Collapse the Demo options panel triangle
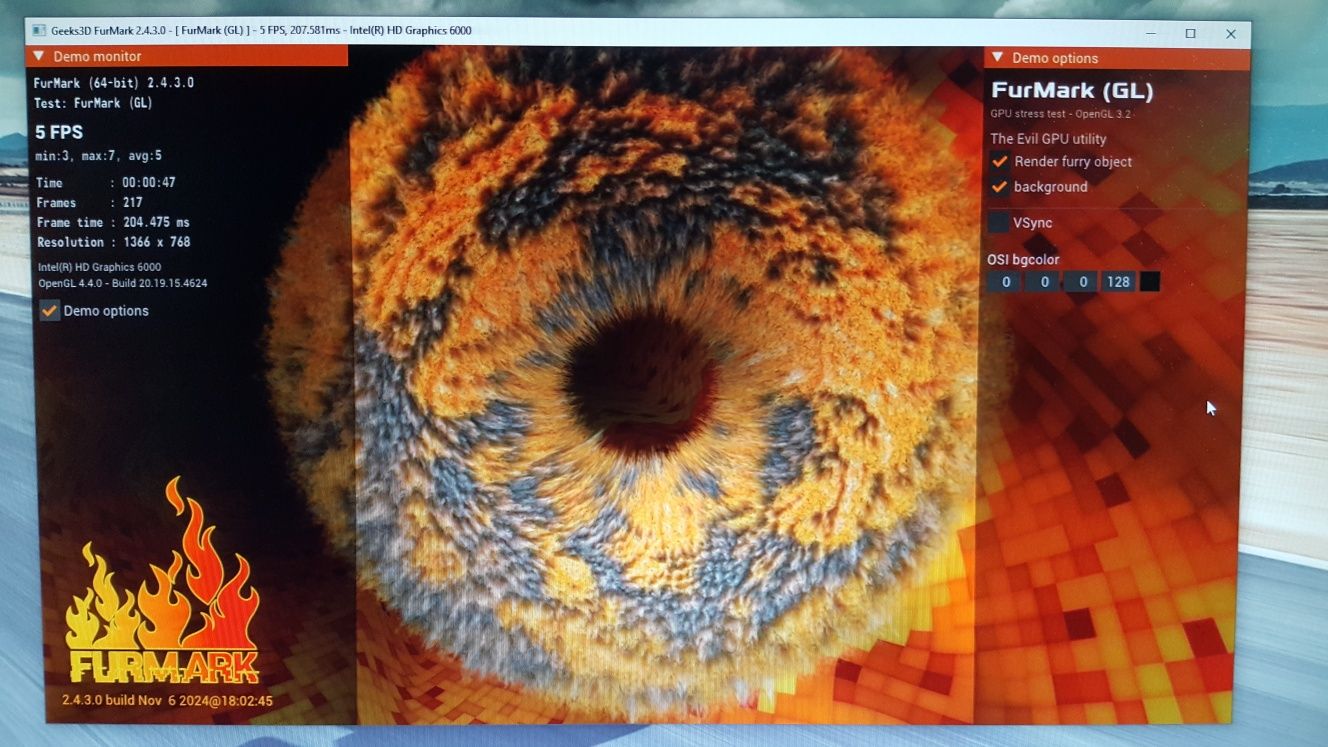The width and height of the screenshot is (1328, 747). 998,58
